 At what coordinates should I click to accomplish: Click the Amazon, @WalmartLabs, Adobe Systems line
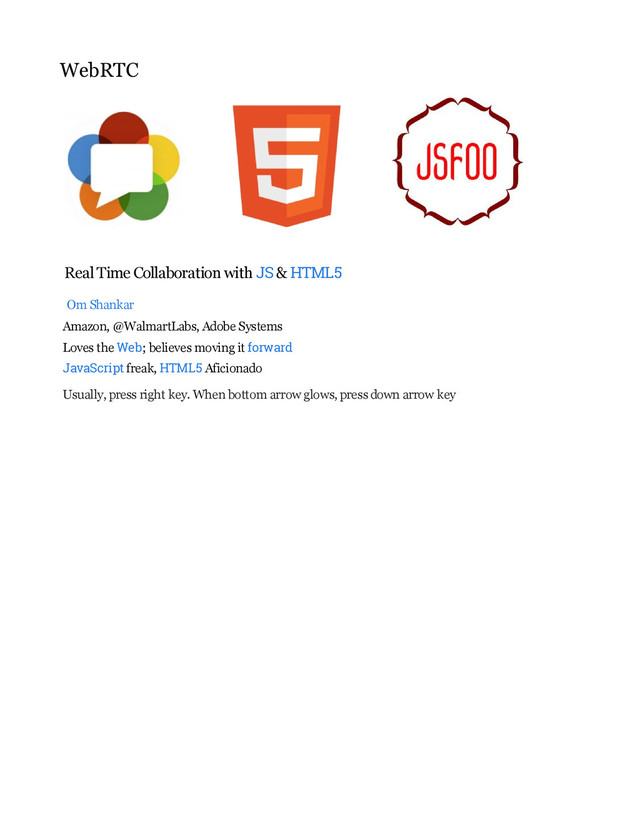coord(173,326)
